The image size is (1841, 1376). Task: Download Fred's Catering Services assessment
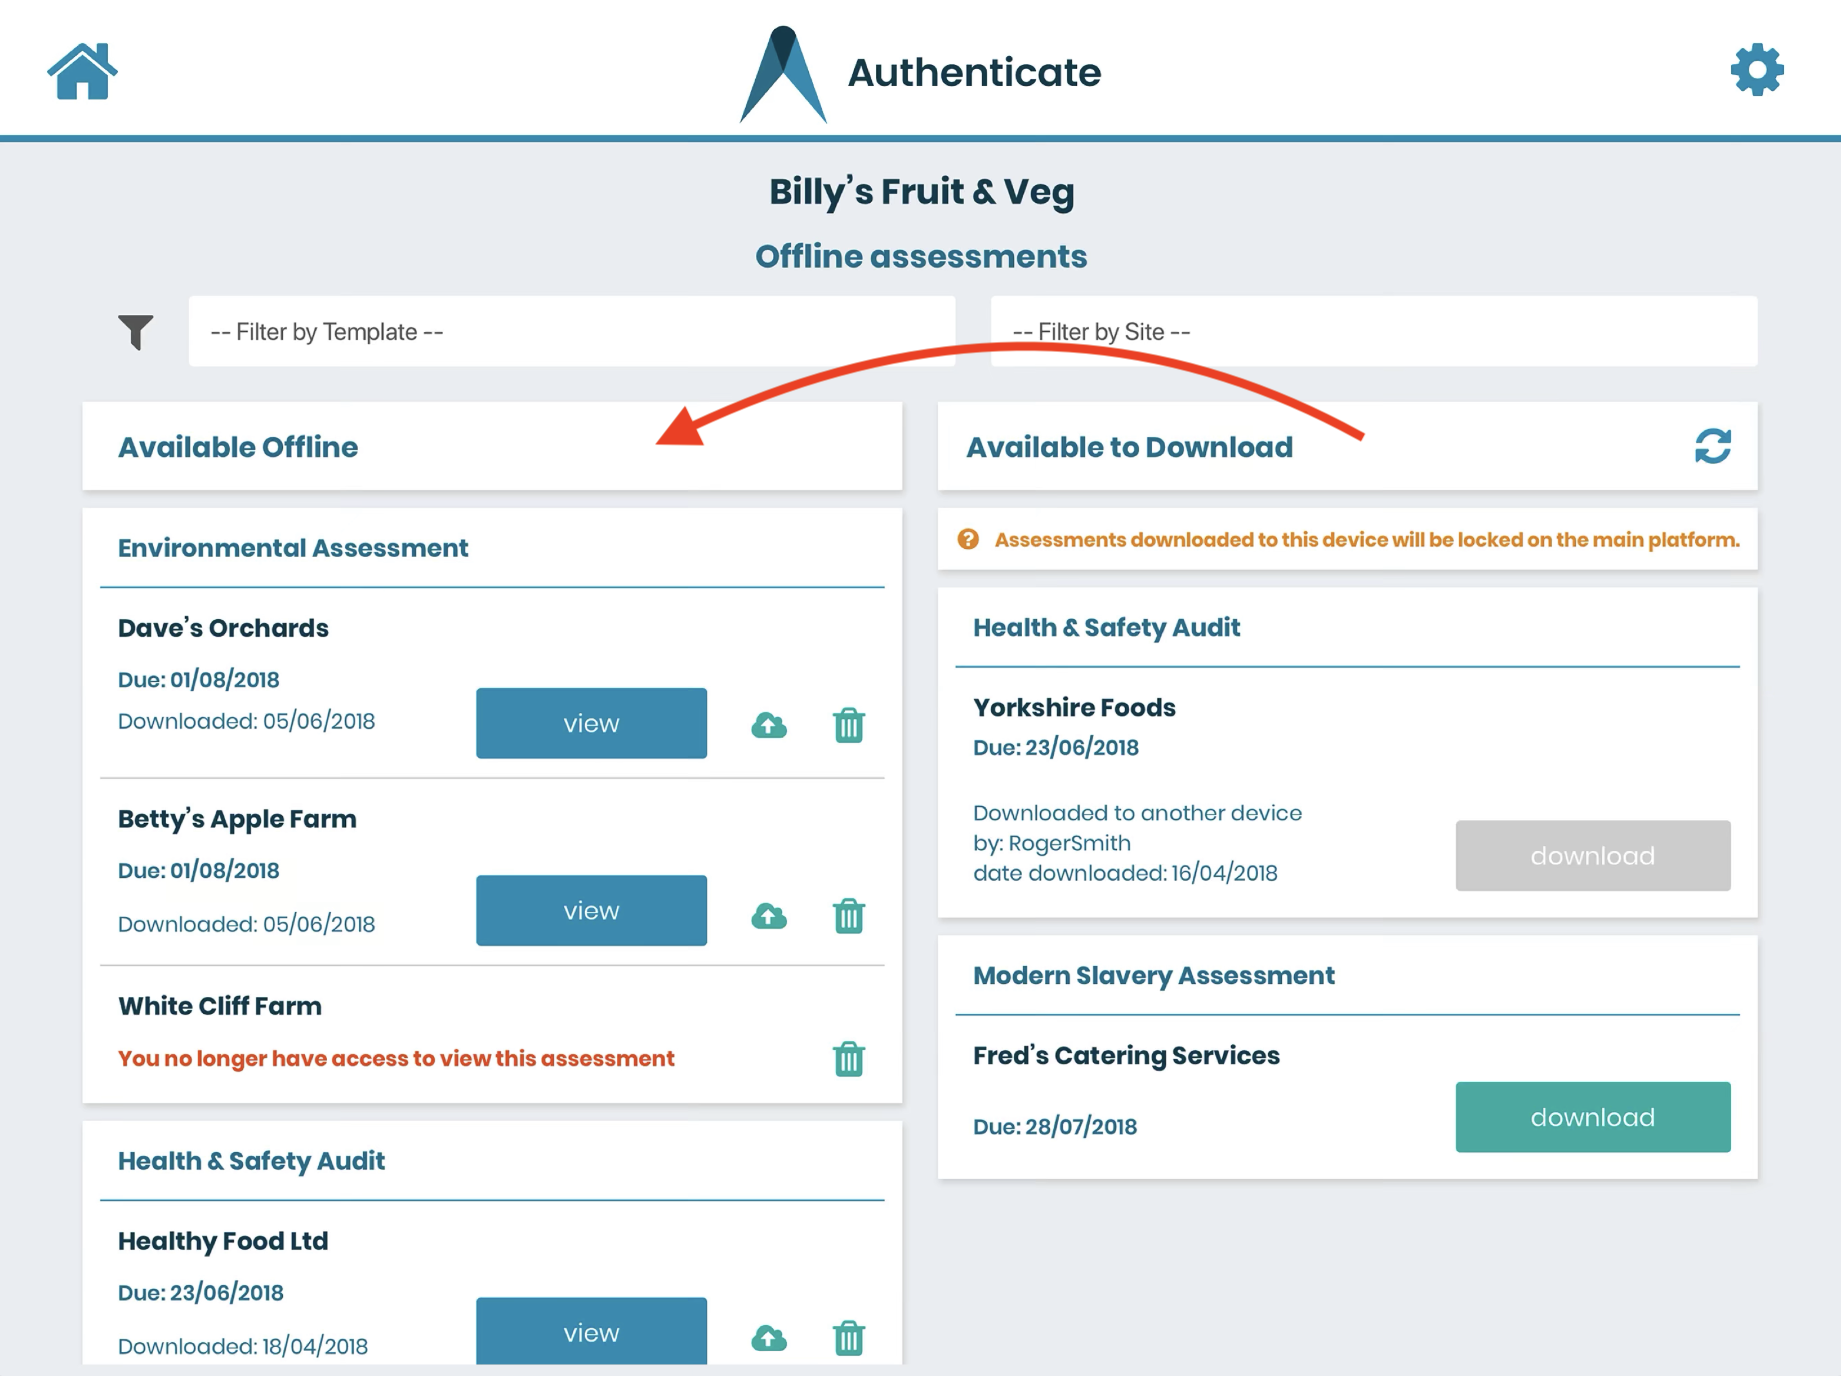point(1592,1117)
